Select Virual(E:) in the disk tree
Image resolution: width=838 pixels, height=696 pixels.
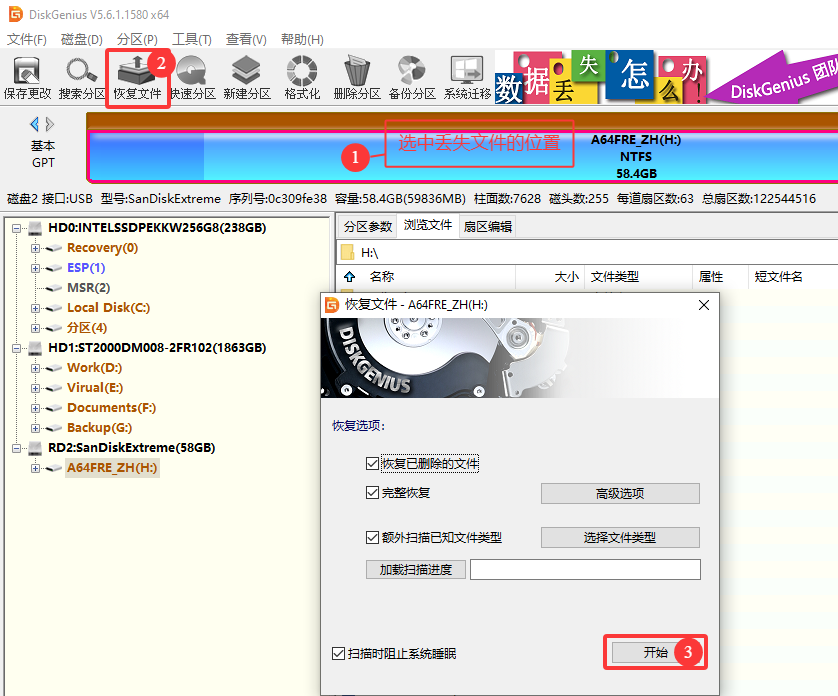95,388
